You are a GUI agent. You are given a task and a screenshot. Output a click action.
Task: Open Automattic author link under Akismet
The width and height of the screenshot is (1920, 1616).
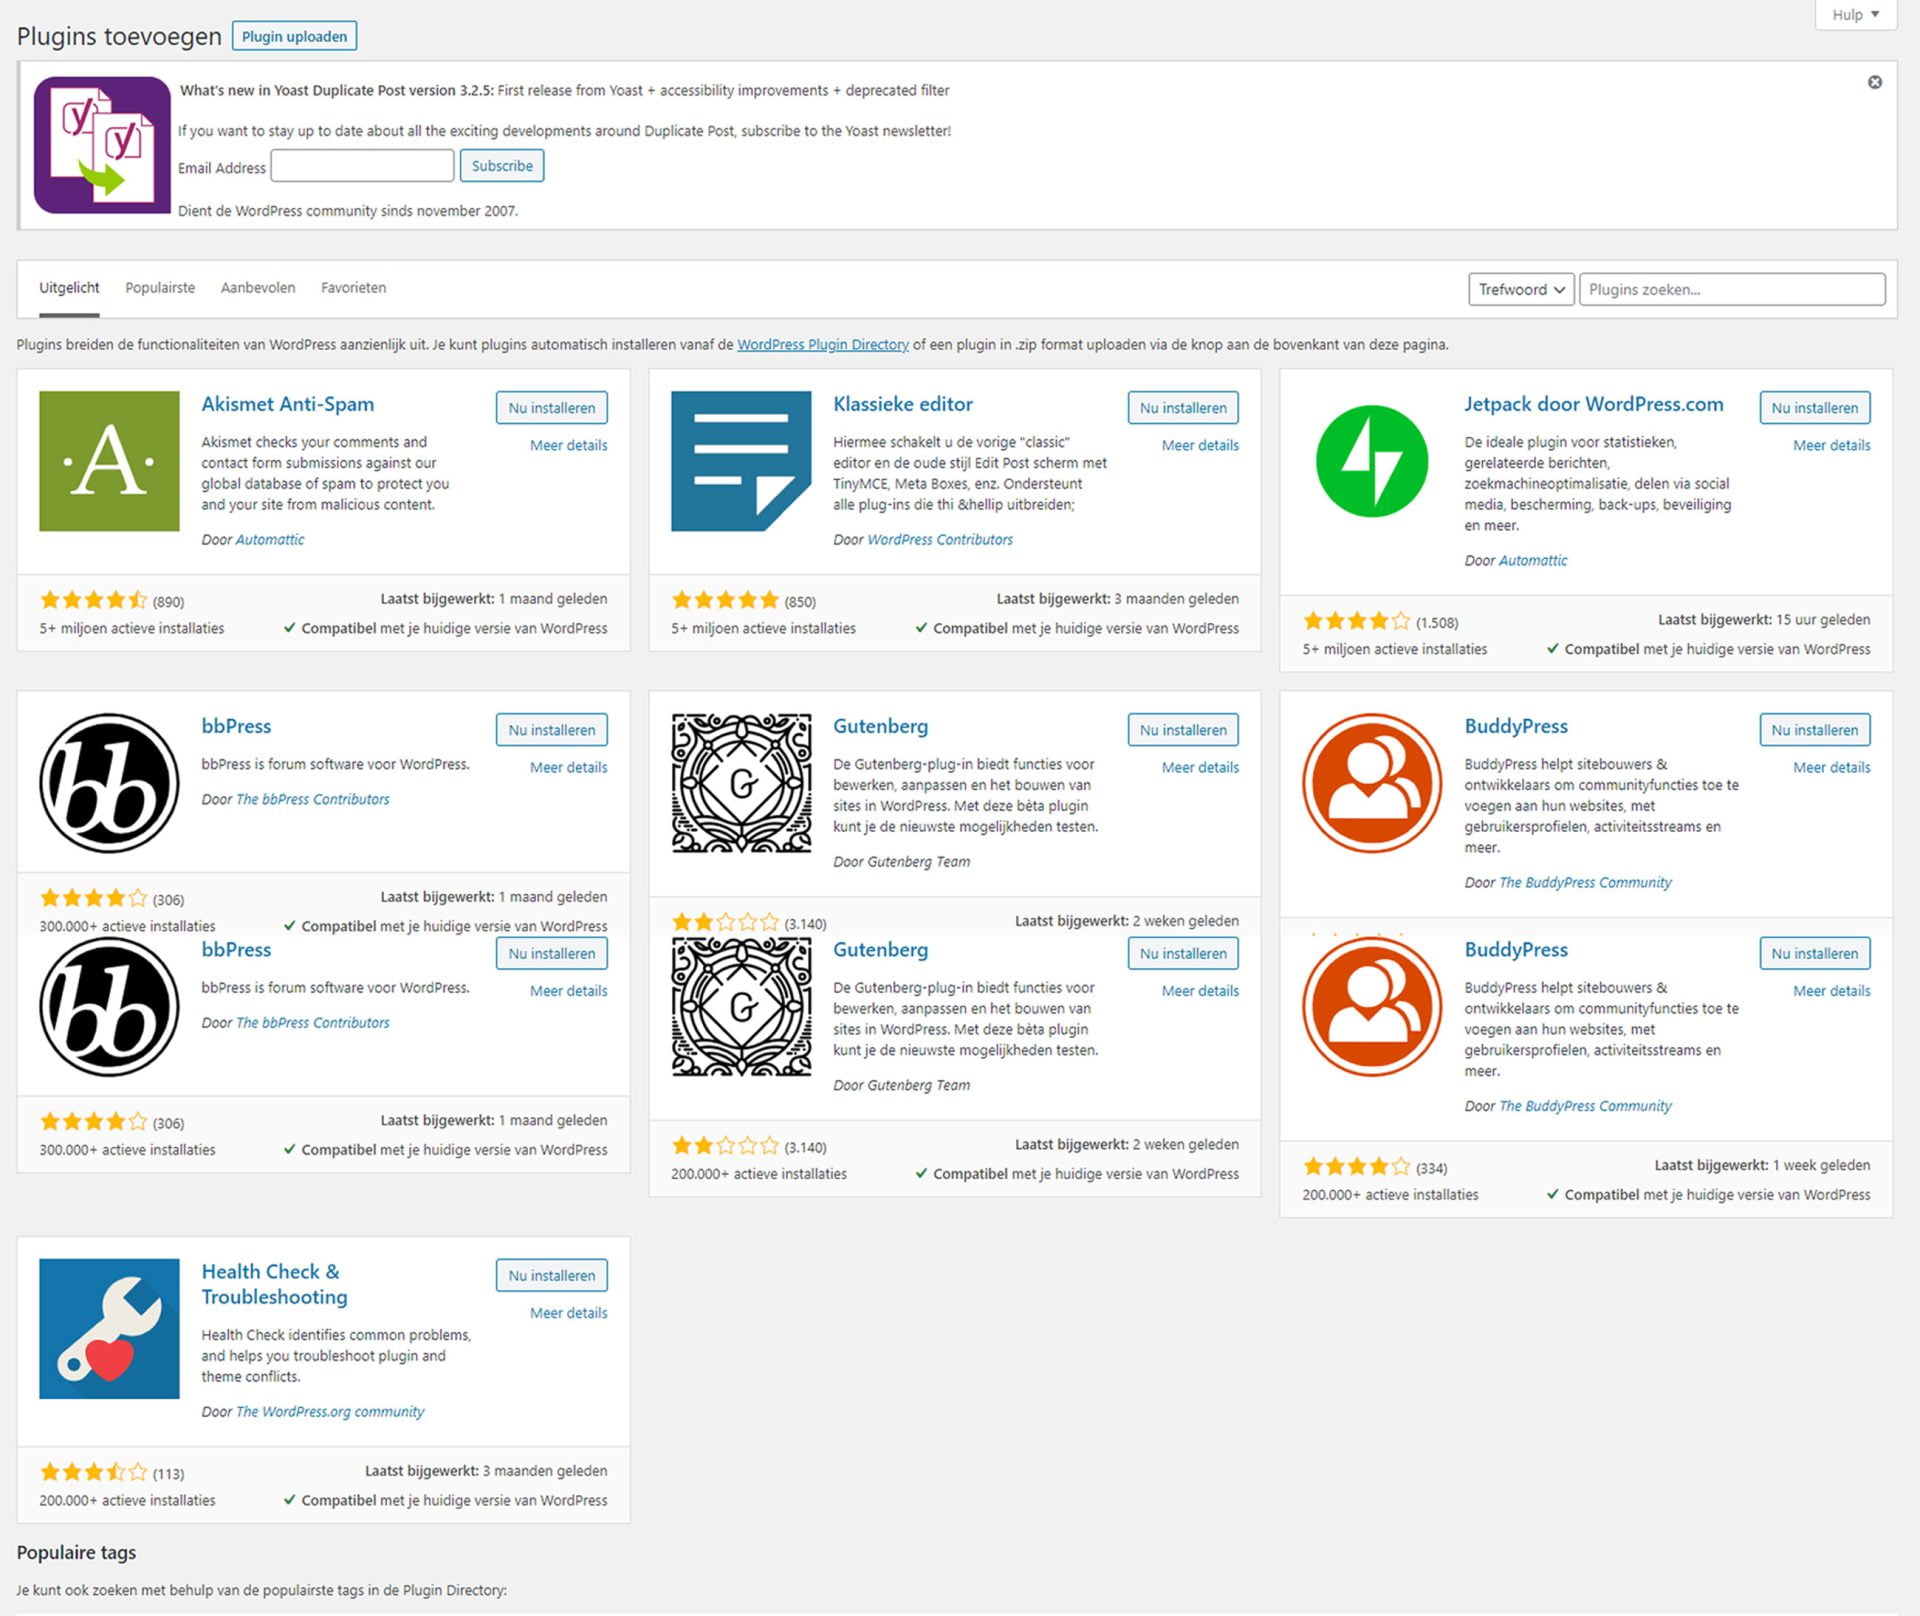tap(270, 539)
